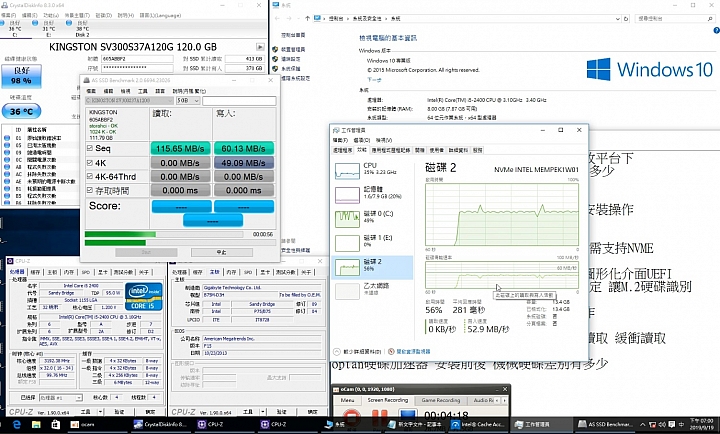The width and height of the screenshot is (720, 434).
Task: Select SMART attribute row ID 01
Action: point(40,138)
